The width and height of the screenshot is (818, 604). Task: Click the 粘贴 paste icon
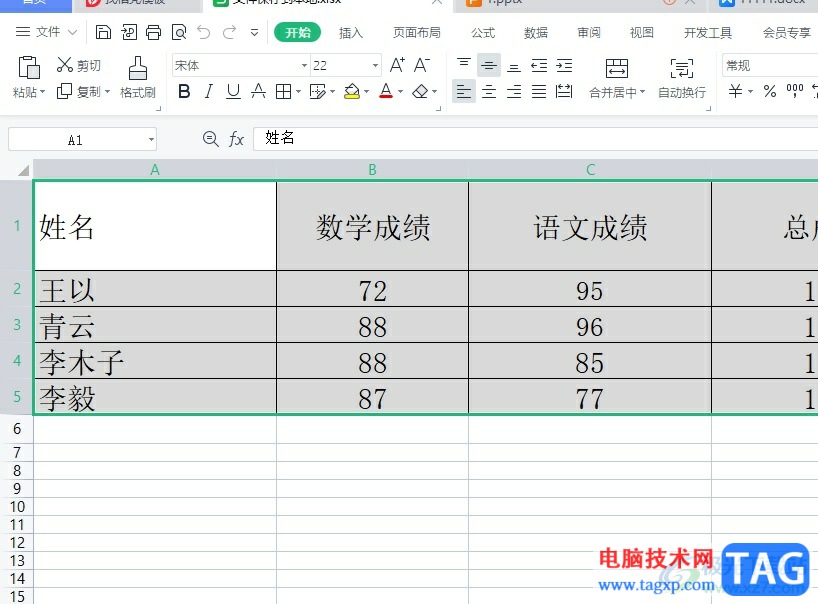pos(29,68)
